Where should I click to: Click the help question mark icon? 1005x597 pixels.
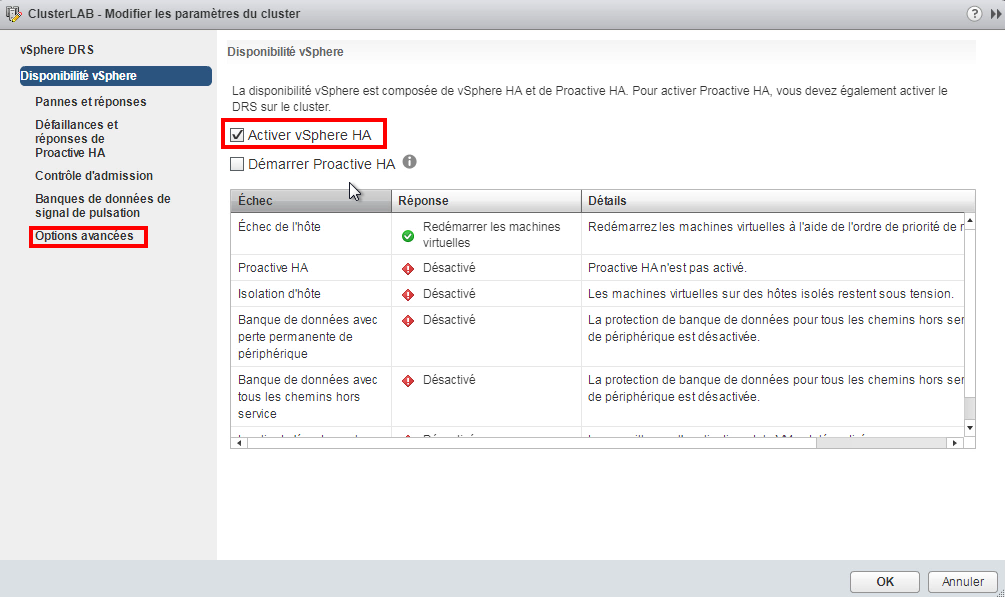[974, 13]
